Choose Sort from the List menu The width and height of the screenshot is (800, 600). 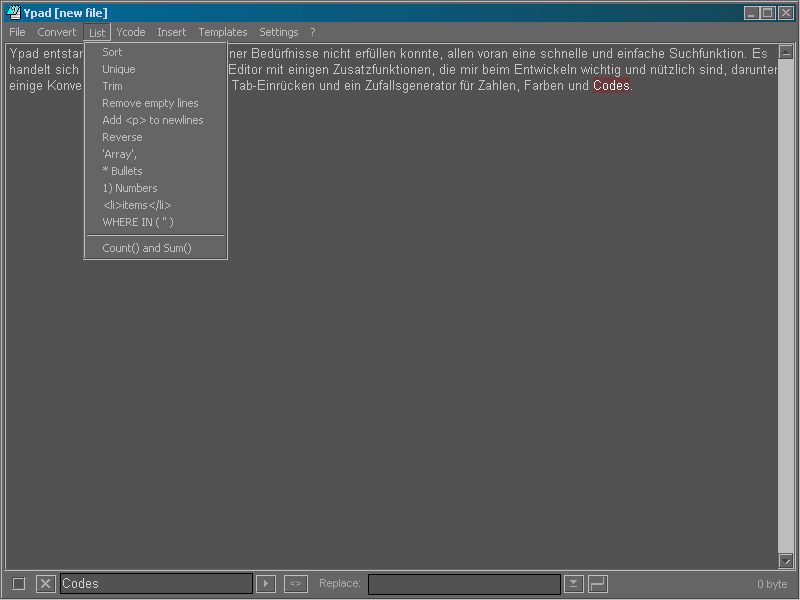coord(112,52)
